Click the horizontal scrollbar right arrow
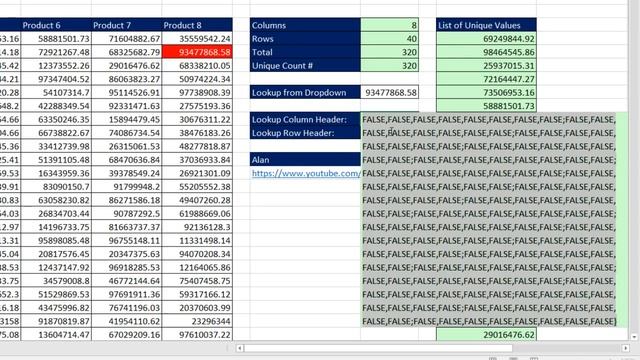The image size is (640, 360). 625,348
